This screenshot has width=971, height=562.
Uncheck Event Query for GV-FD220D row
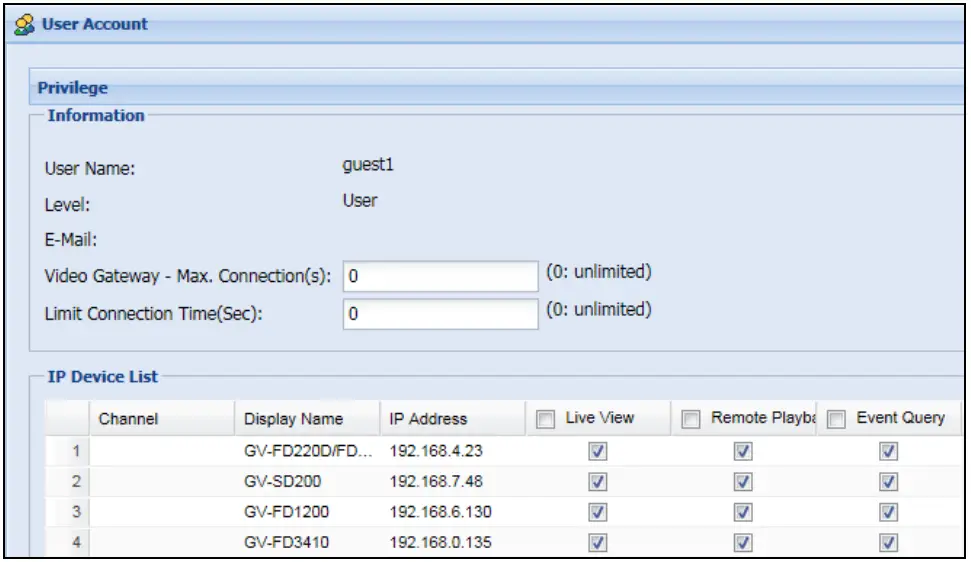click(x=889, y=451)
